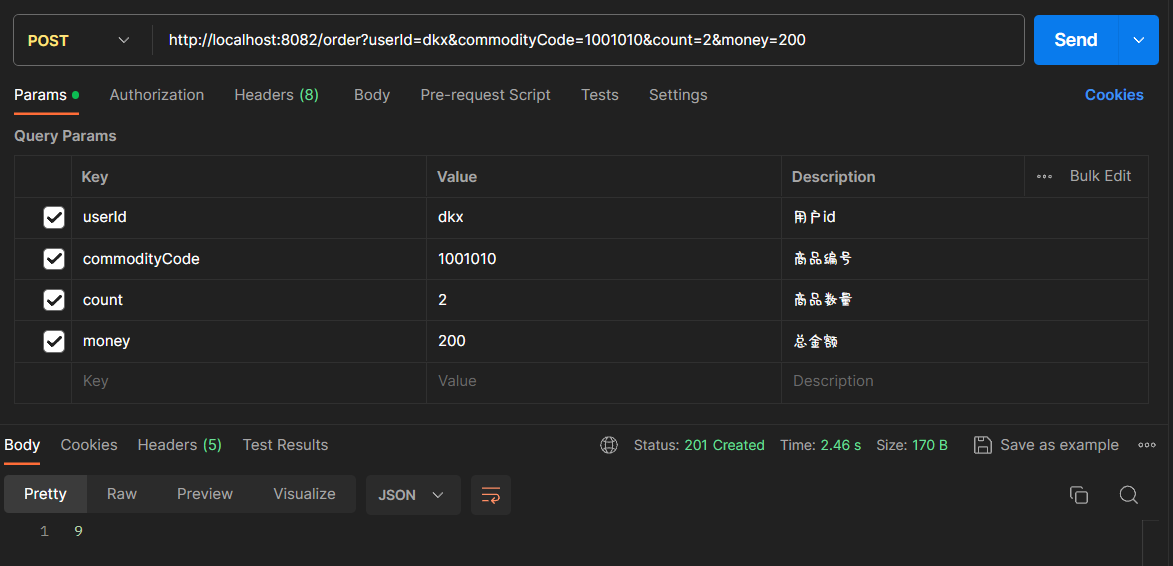Viewport: 1173px width, 566px height.
Task: Click the 1001010 value cell
Action: (604, 259)
